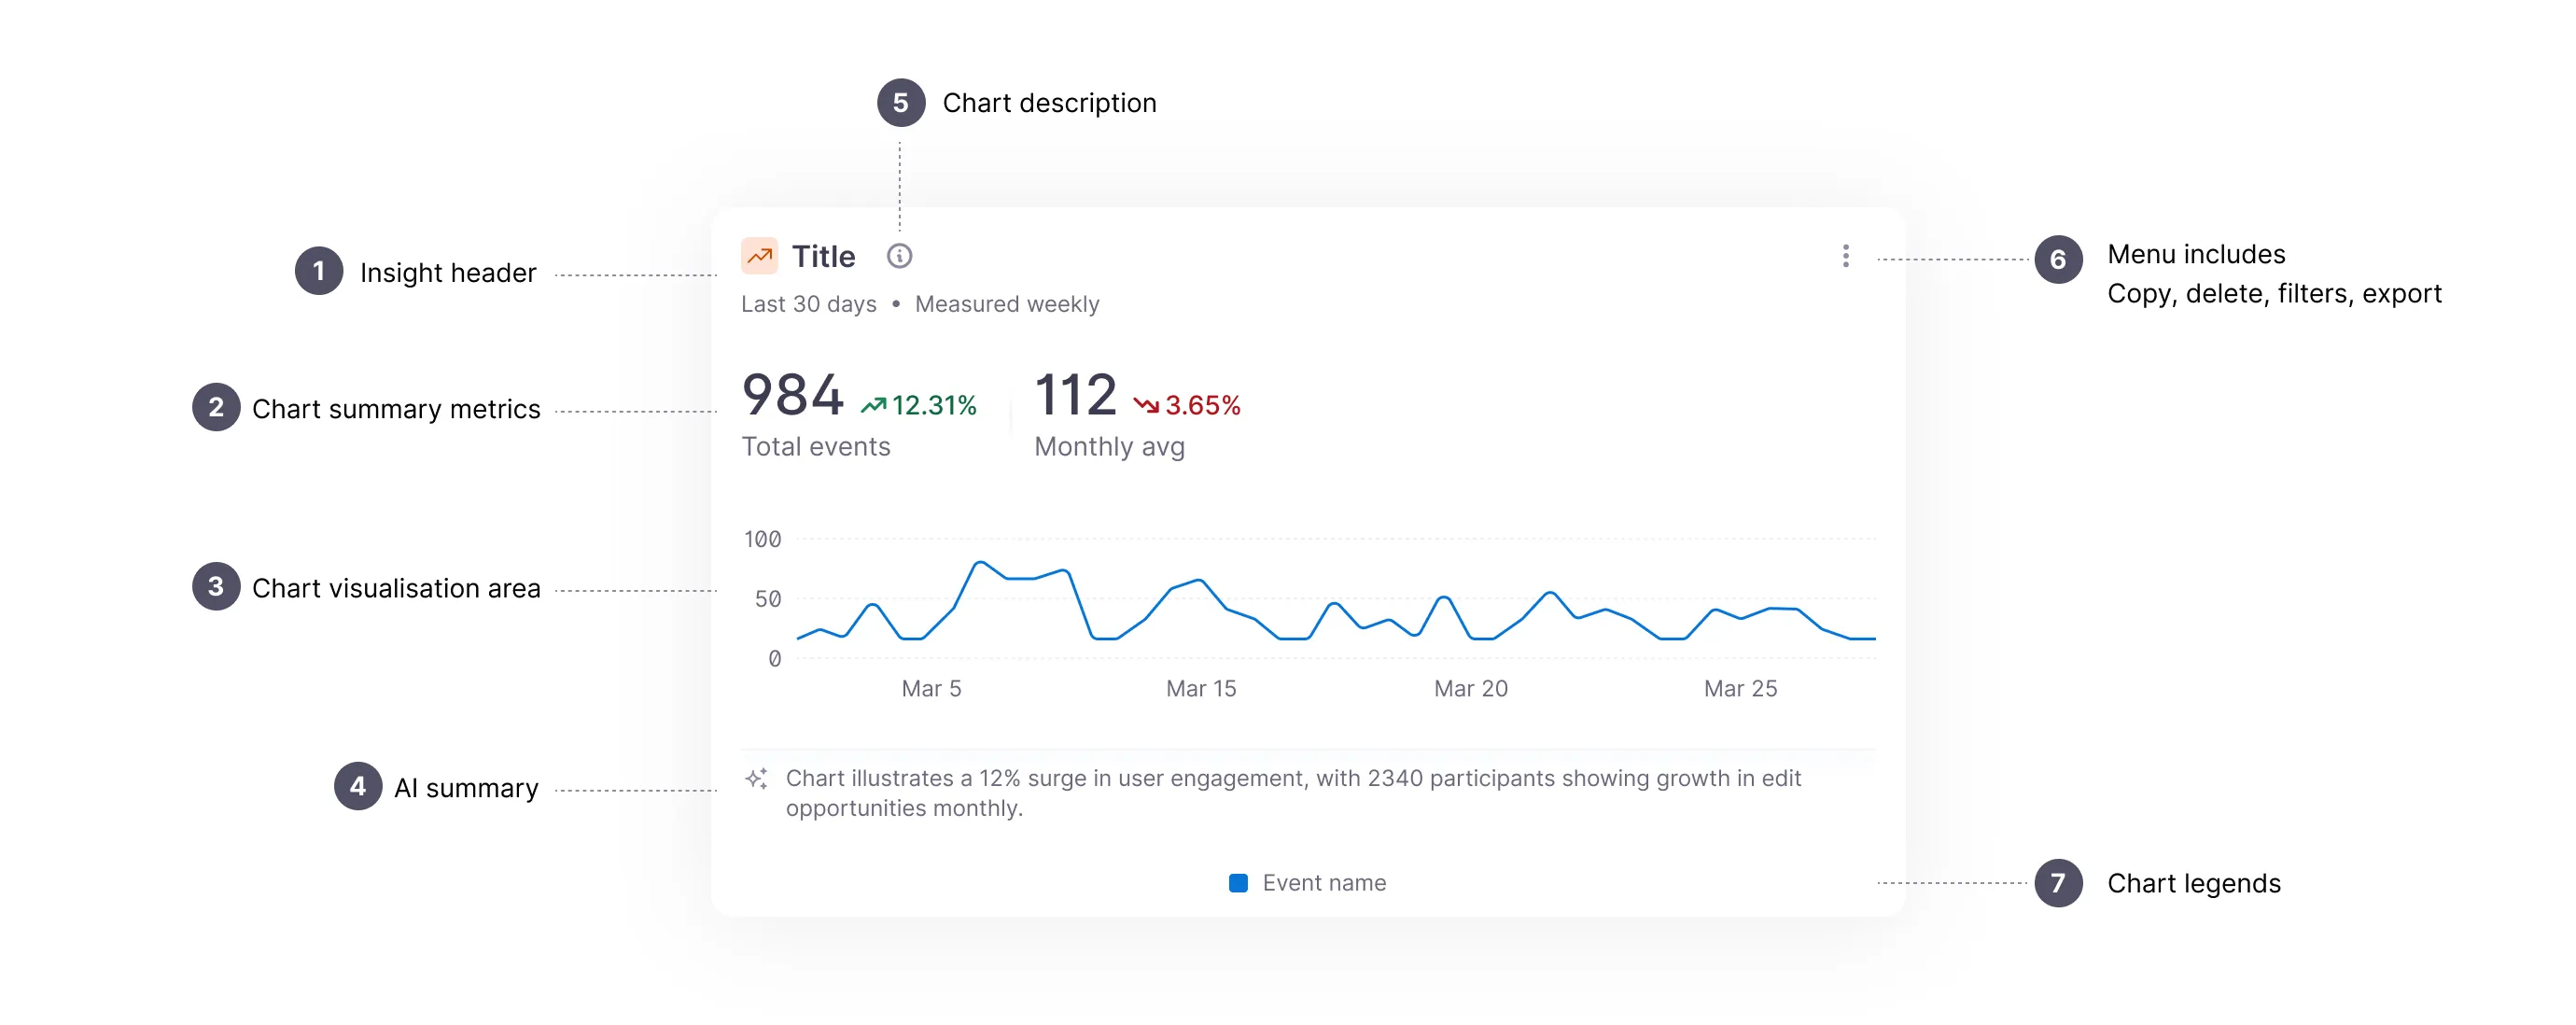Click the red downward trend arrow

[x=1146, y=405]
